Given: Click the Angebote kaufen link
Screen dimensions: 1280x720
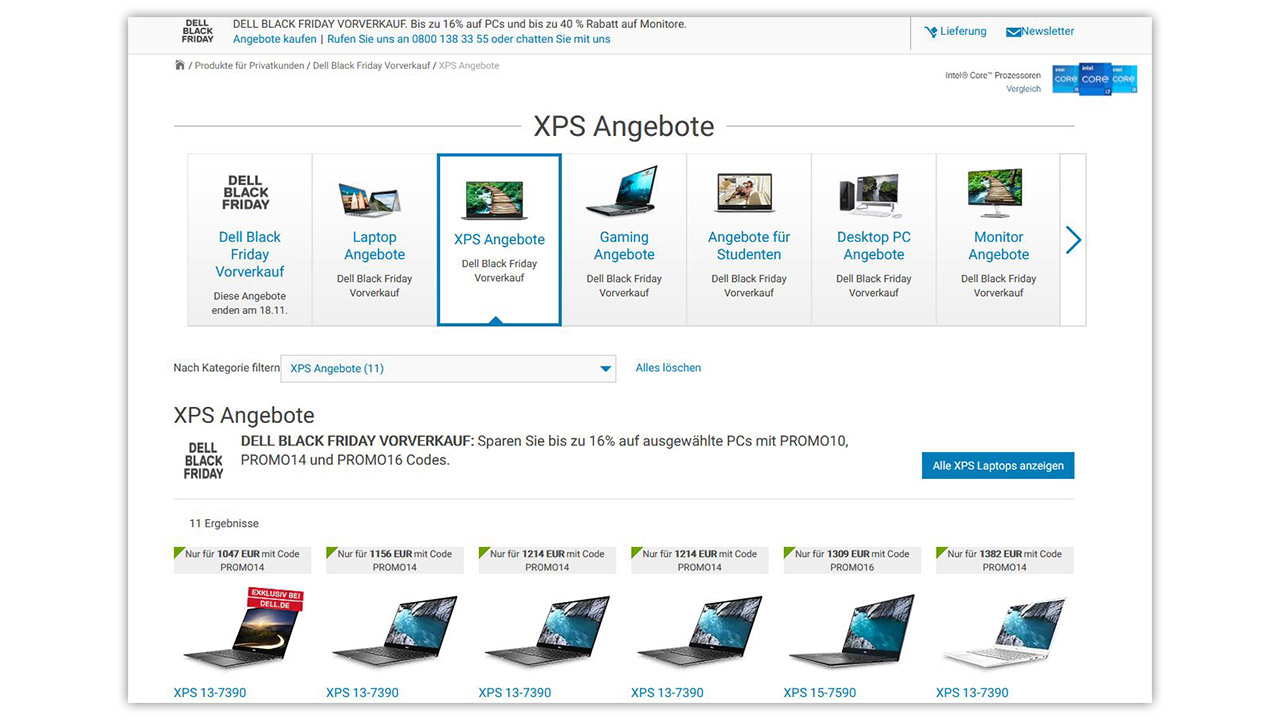Looking at the screenshot, I should (274, 39).
